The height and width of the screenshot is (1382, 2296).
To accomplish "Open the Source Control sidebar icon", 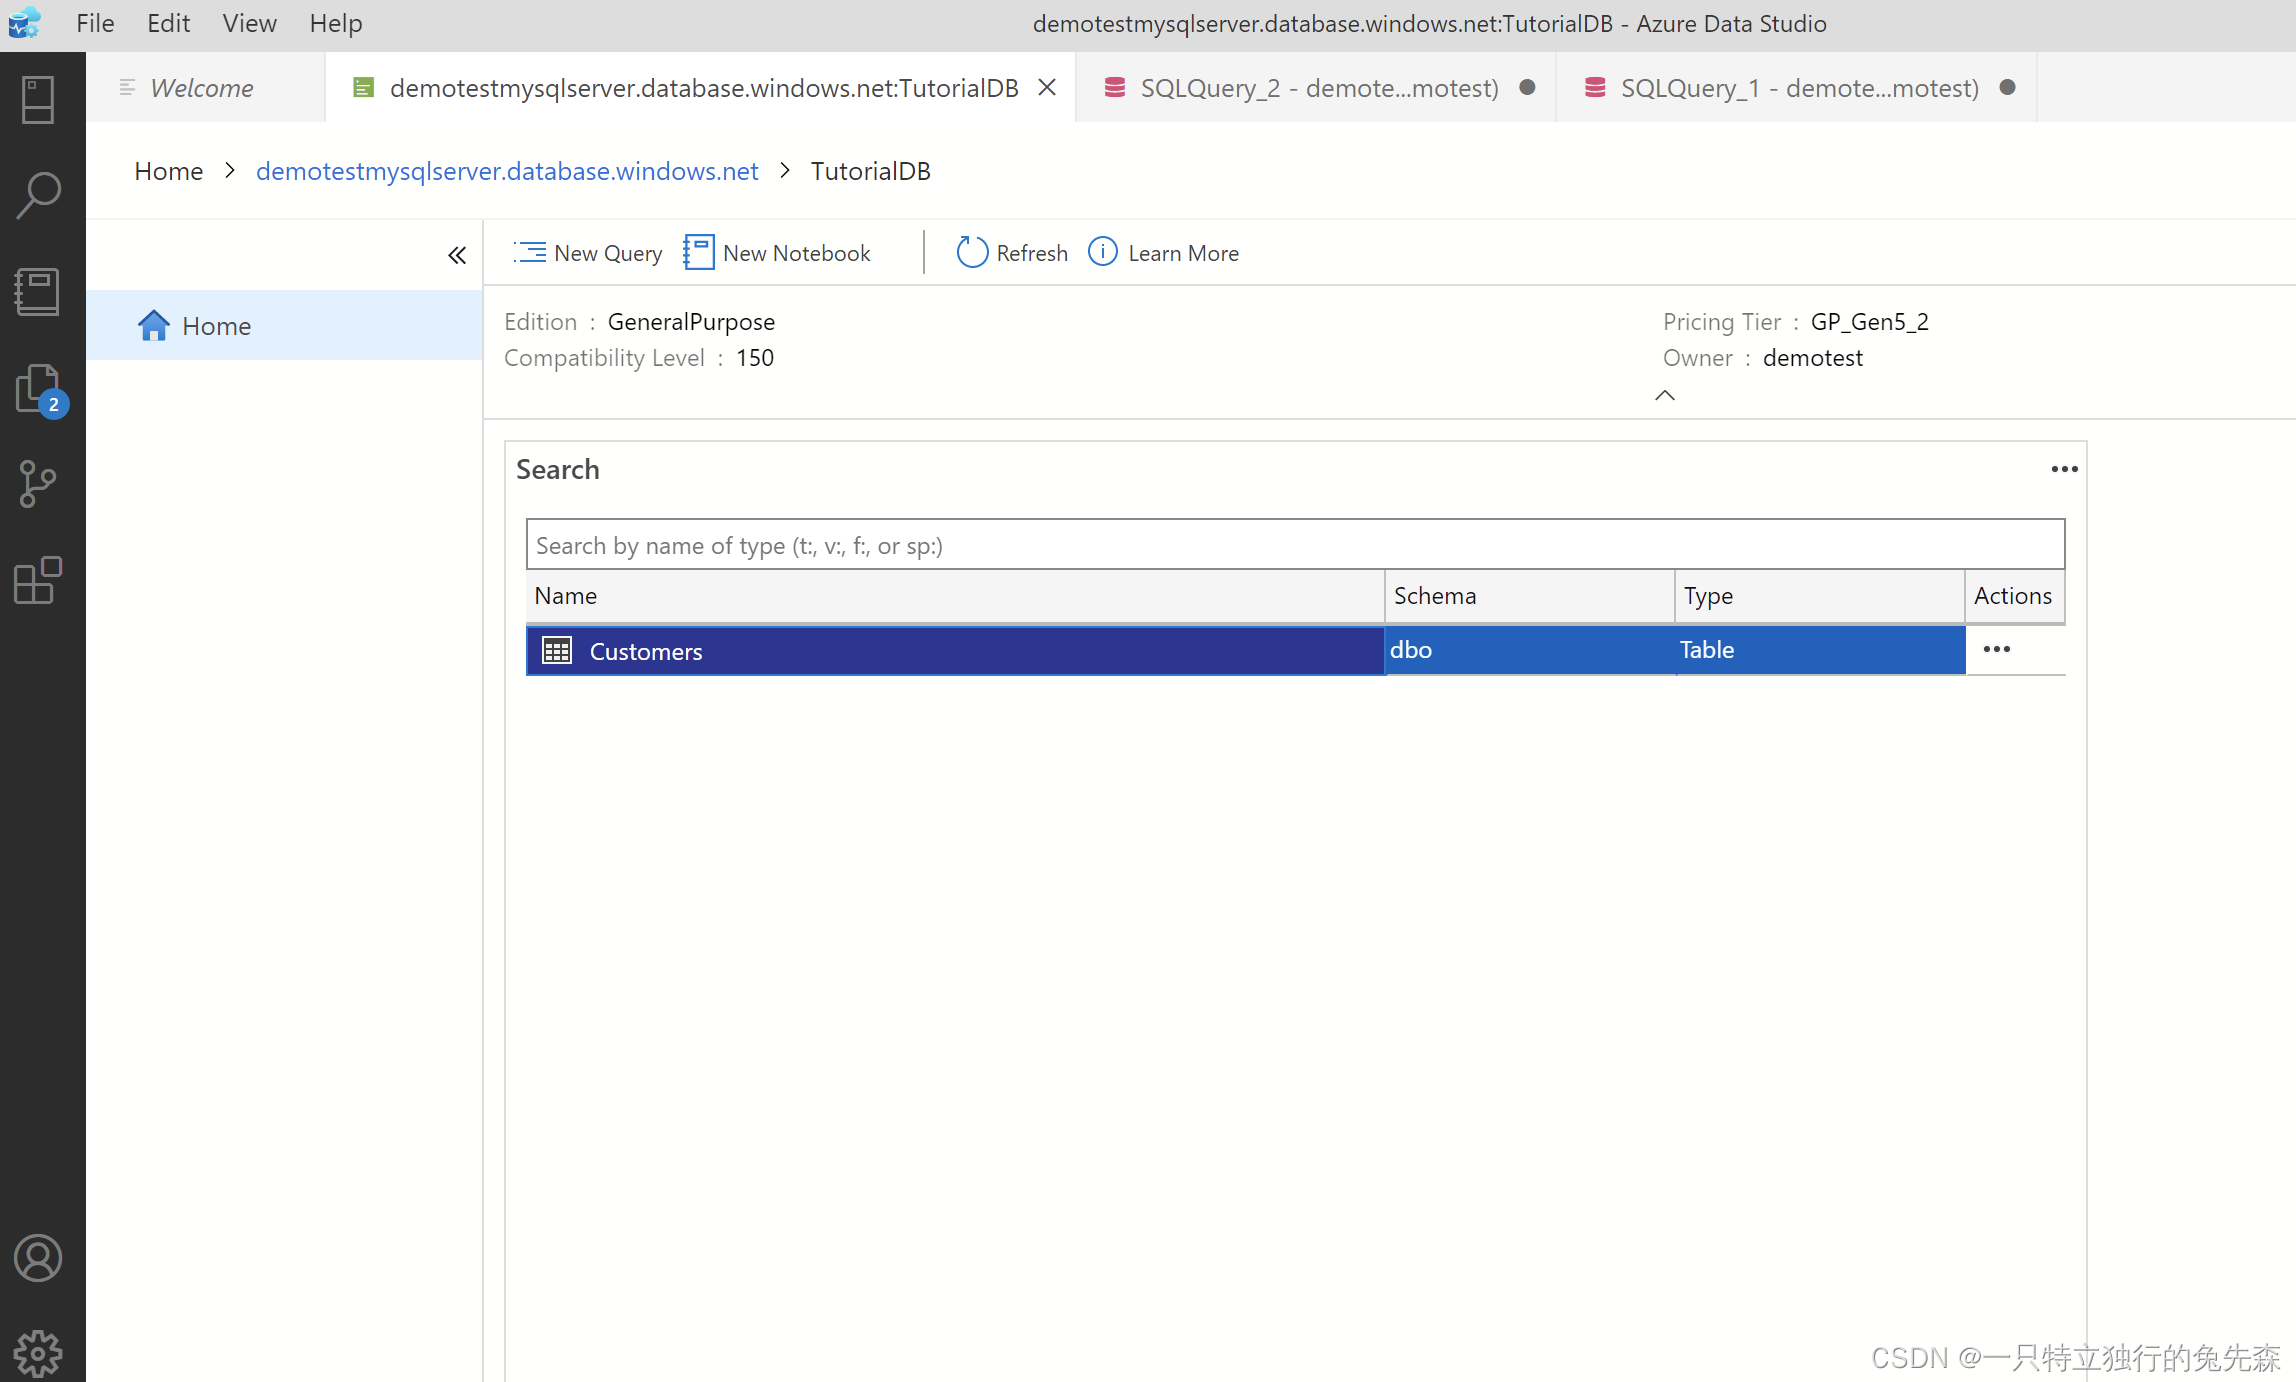I will pos(38,485).
